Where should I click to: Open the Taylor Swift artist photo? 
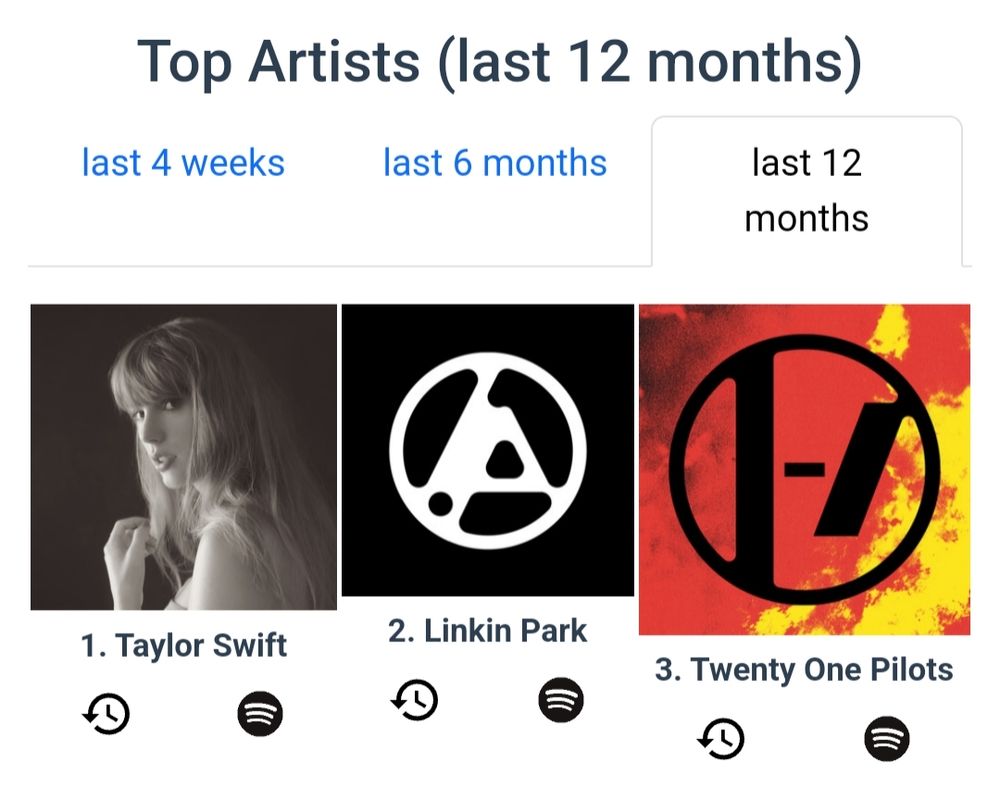pyautogui.click(x=183, y=457)
